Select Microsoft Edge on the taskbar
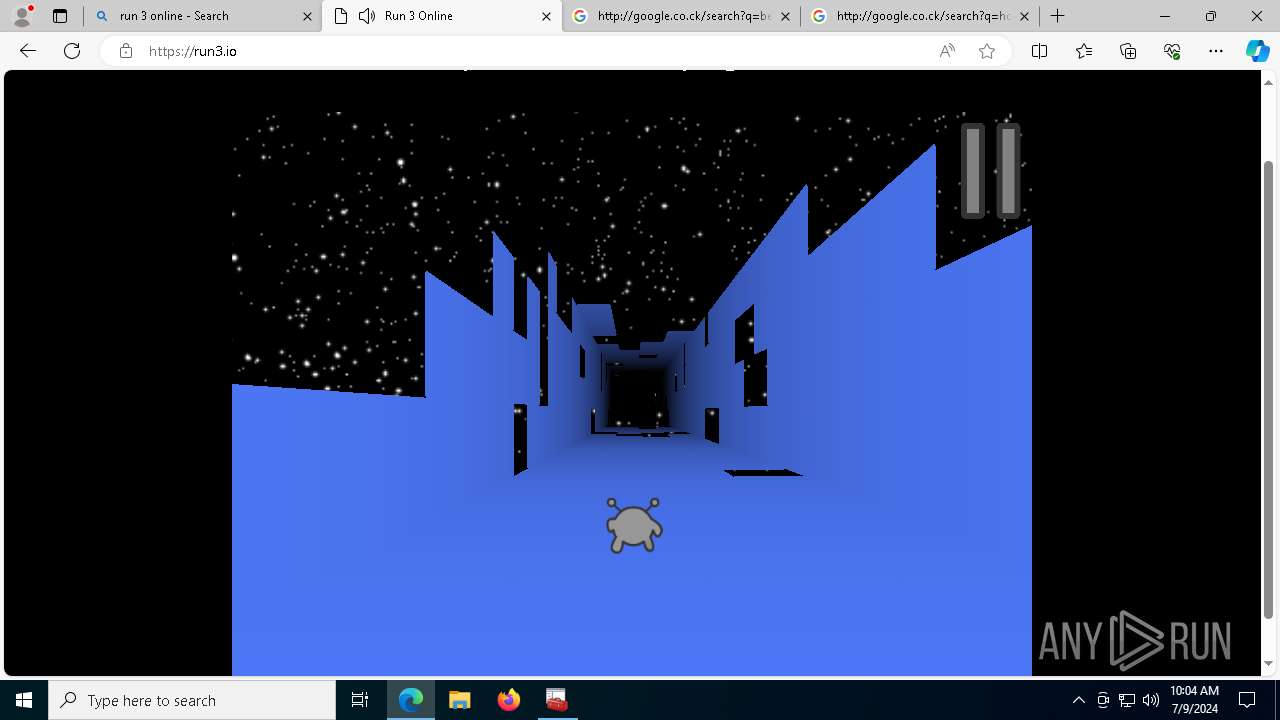This screenshot has height=720, width=1280. click(411, 700)
